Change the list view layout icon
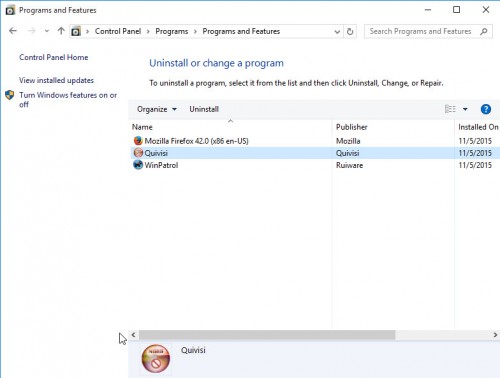The image size is (500, 378). click(x=450, y=109)
